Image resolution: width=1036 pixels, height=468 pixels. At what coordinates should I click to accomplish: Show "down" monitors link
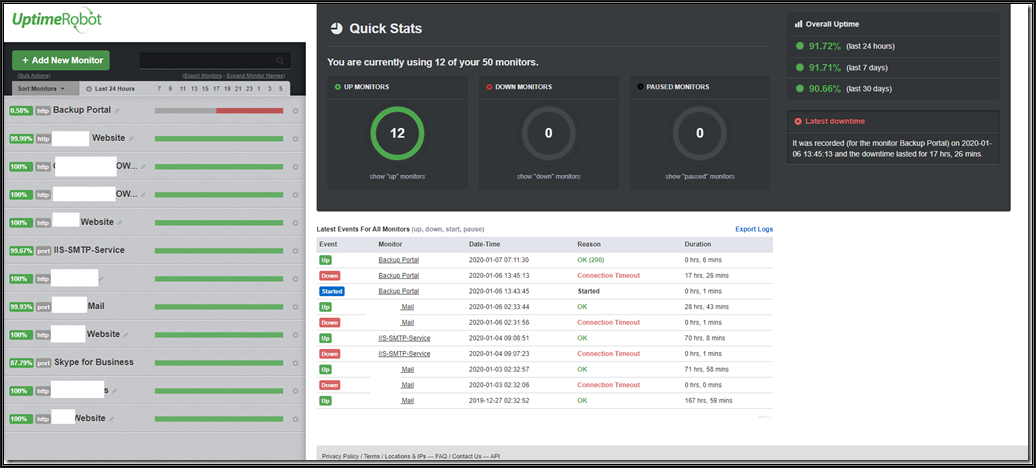(x=548, y=176)
